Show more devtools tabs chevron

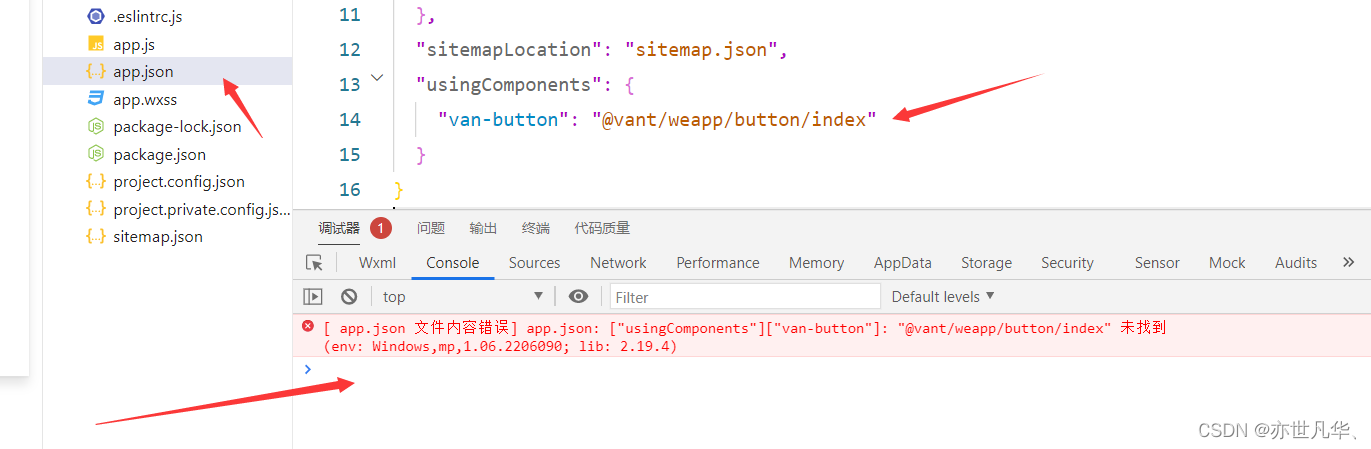pos(1348,262)
